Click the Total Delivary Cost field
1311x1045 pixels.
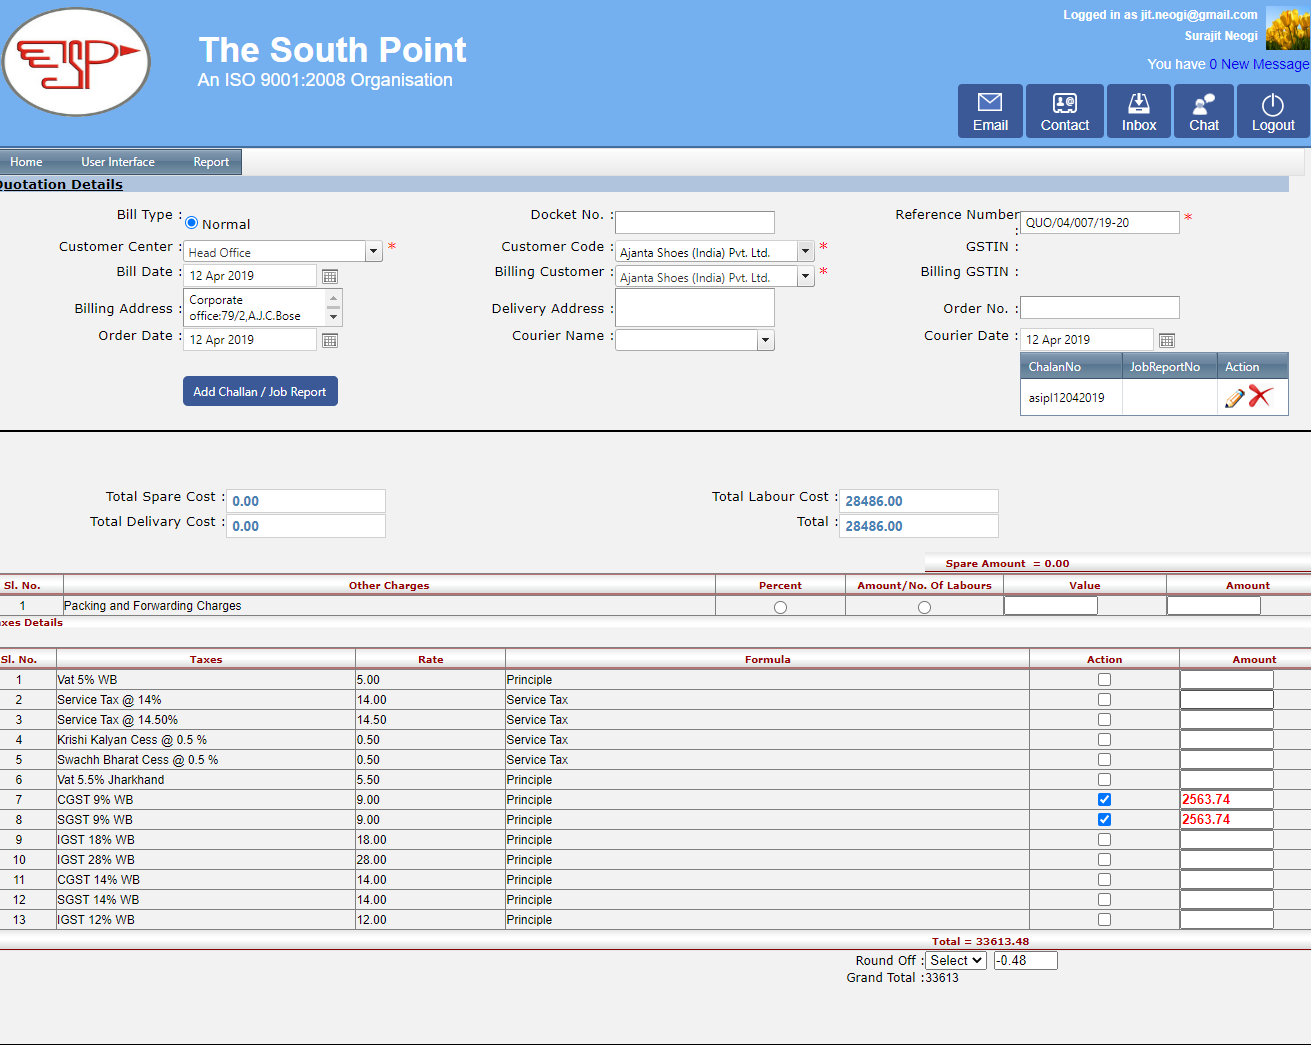[x=306, y=526]
